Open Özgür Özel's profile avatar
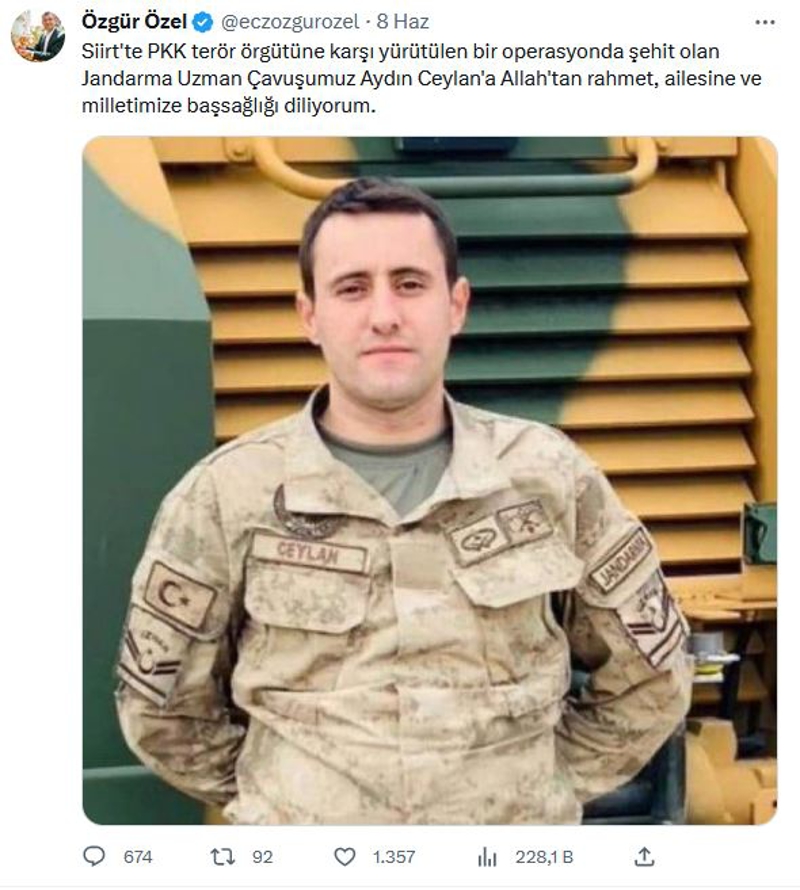The image size is (800, 890). pyautogui.click(x=38, y=36)
